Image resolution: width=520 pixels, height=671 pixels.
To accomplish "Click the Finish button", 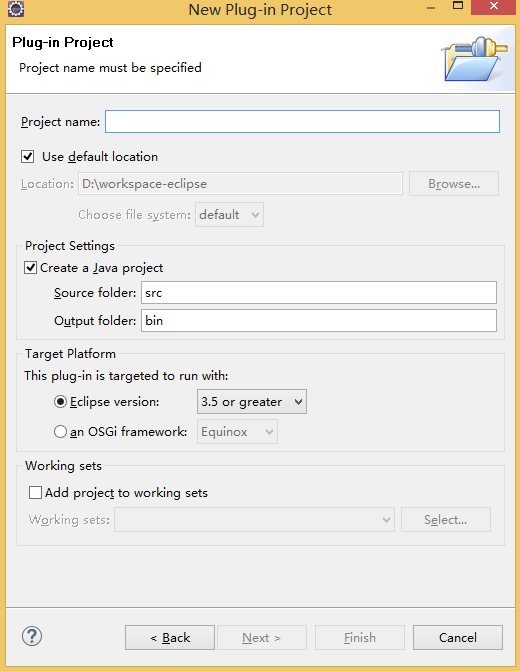I will [x=360, y=638].
